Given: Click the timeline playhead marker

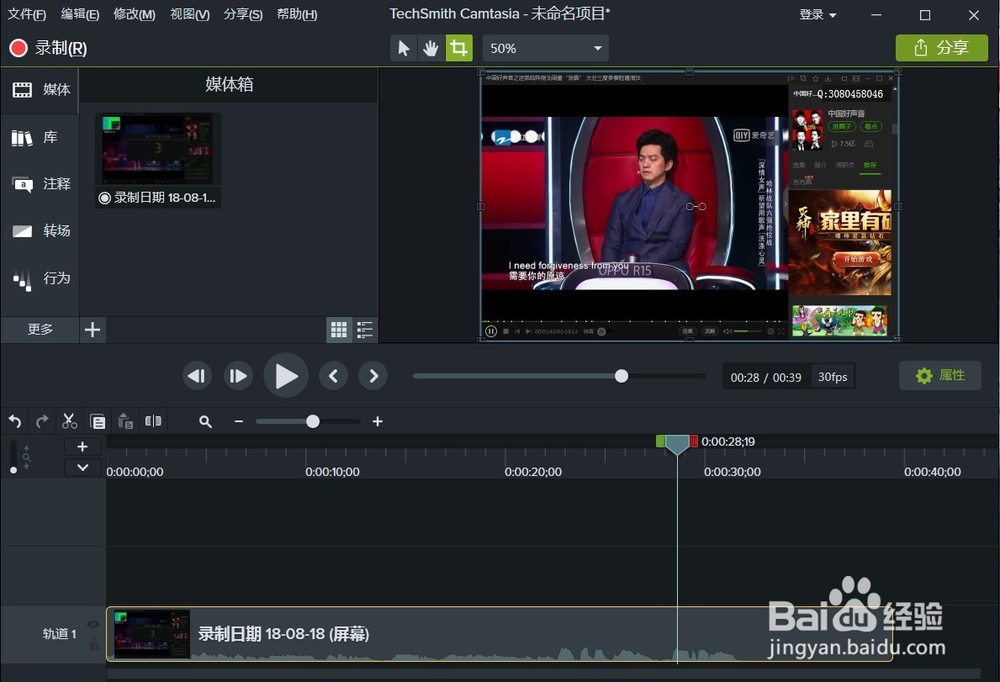Looking at the screenshot, I should [677, 445].
